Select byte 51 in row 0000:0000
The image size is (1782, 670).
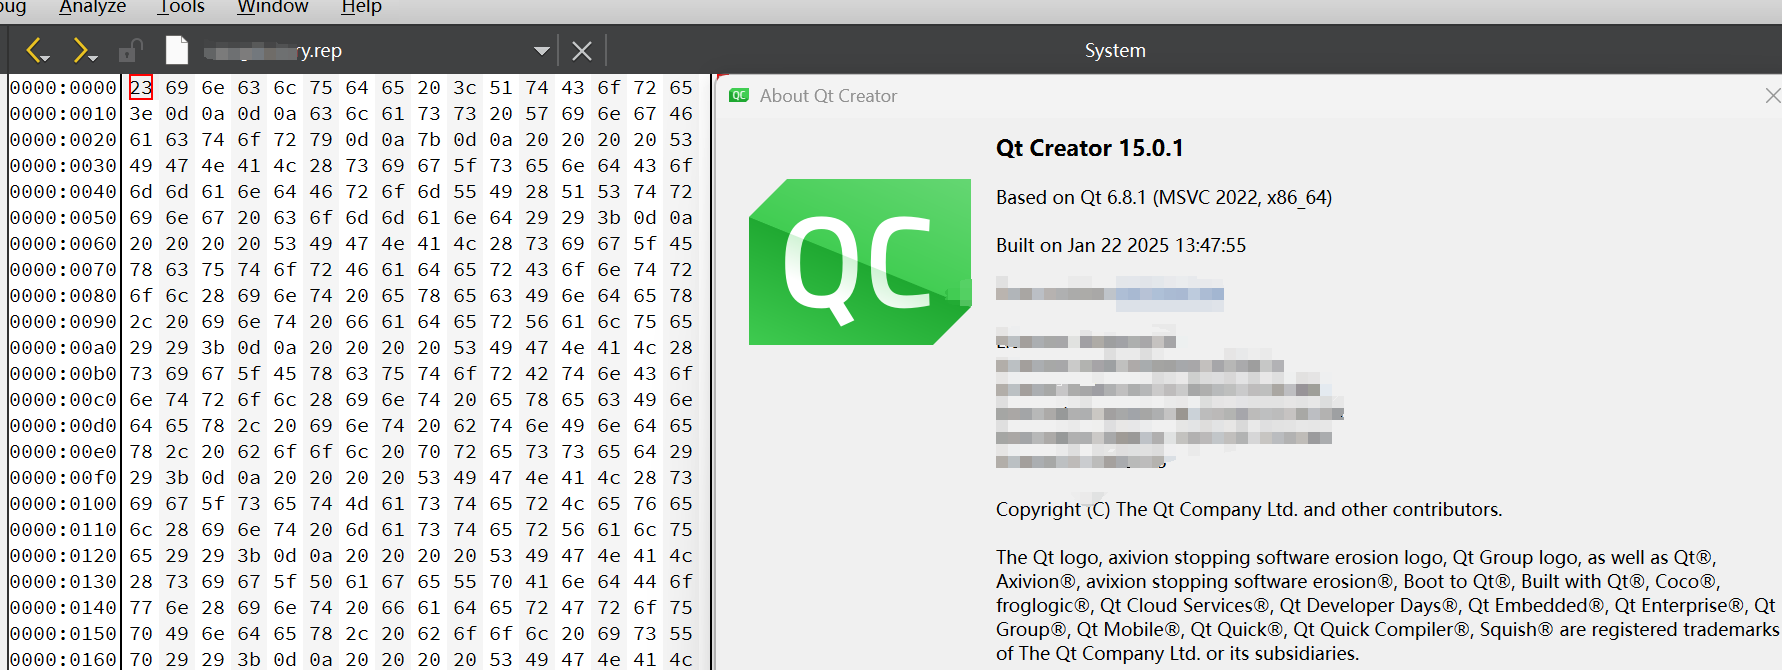click(x=501, y=88)
